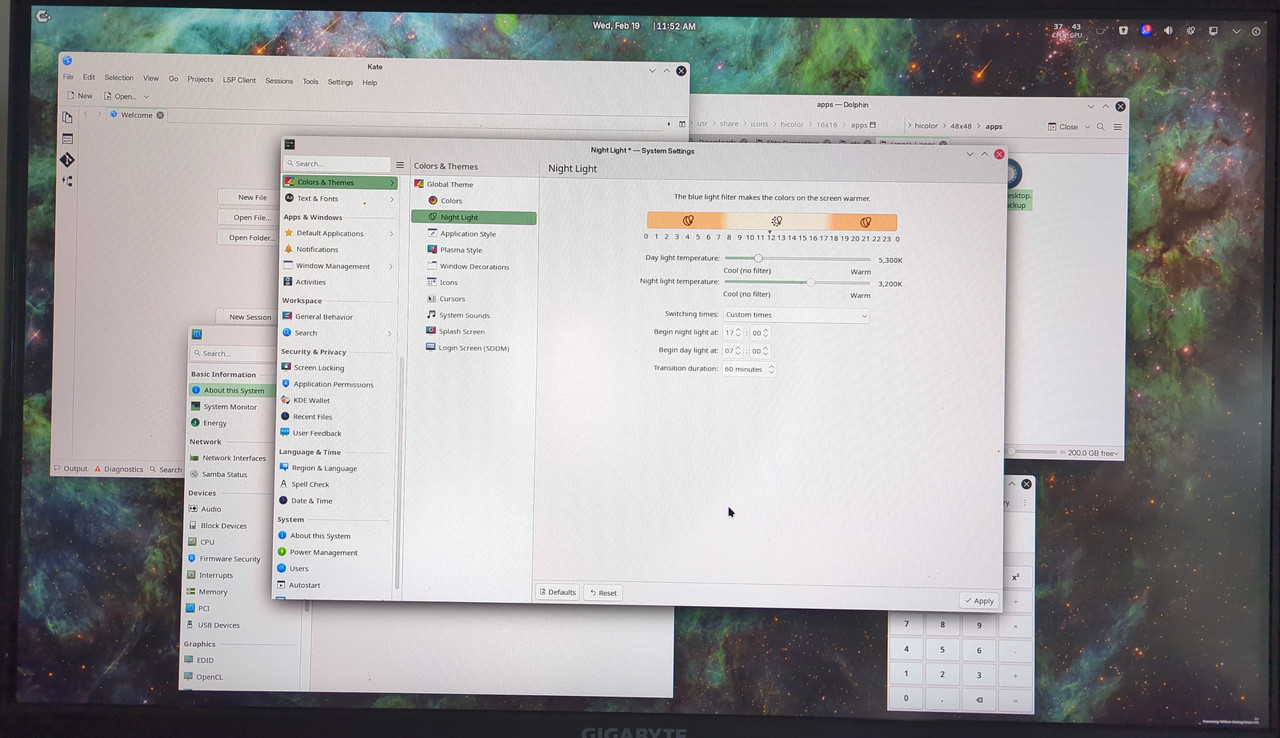Open the Documents sidebar icon in Kate
The width and height of the screenshot is (1280, 738).
click(67, 117)
